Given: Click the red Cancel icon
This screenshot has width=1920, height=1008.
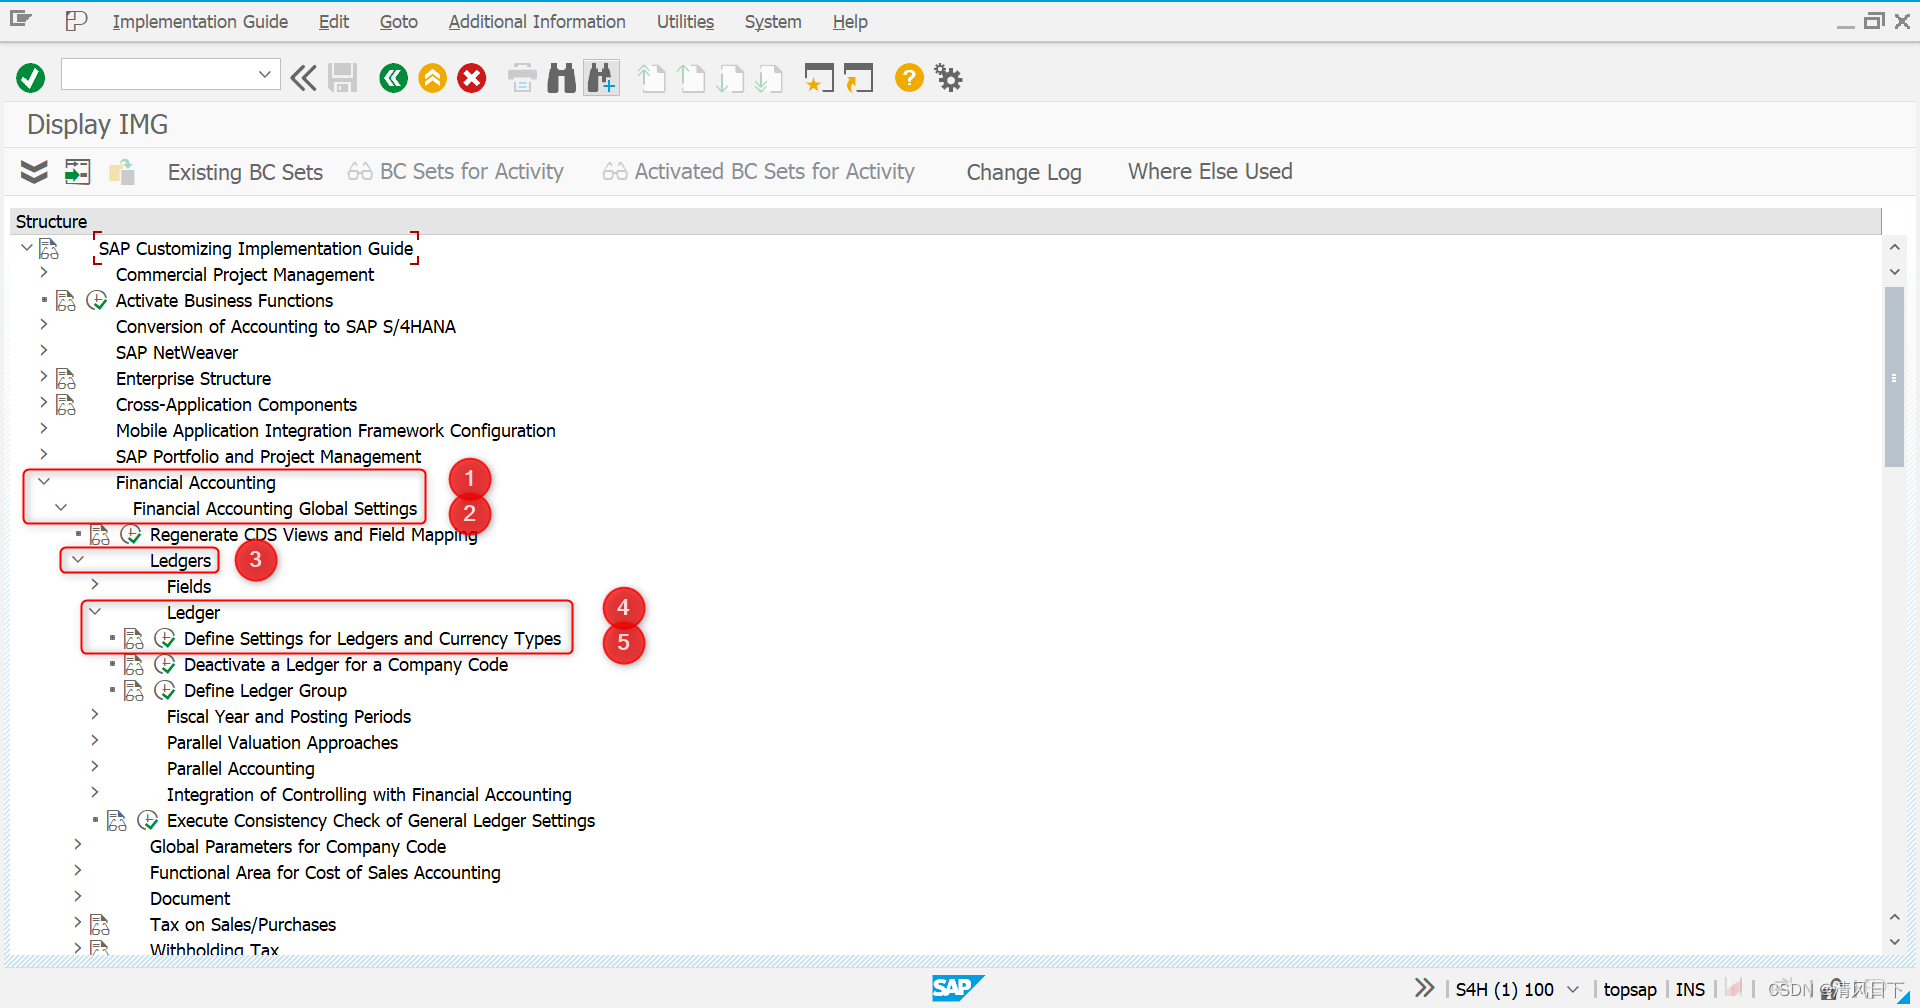Looking at the screenshot, I should coord(472,78).
